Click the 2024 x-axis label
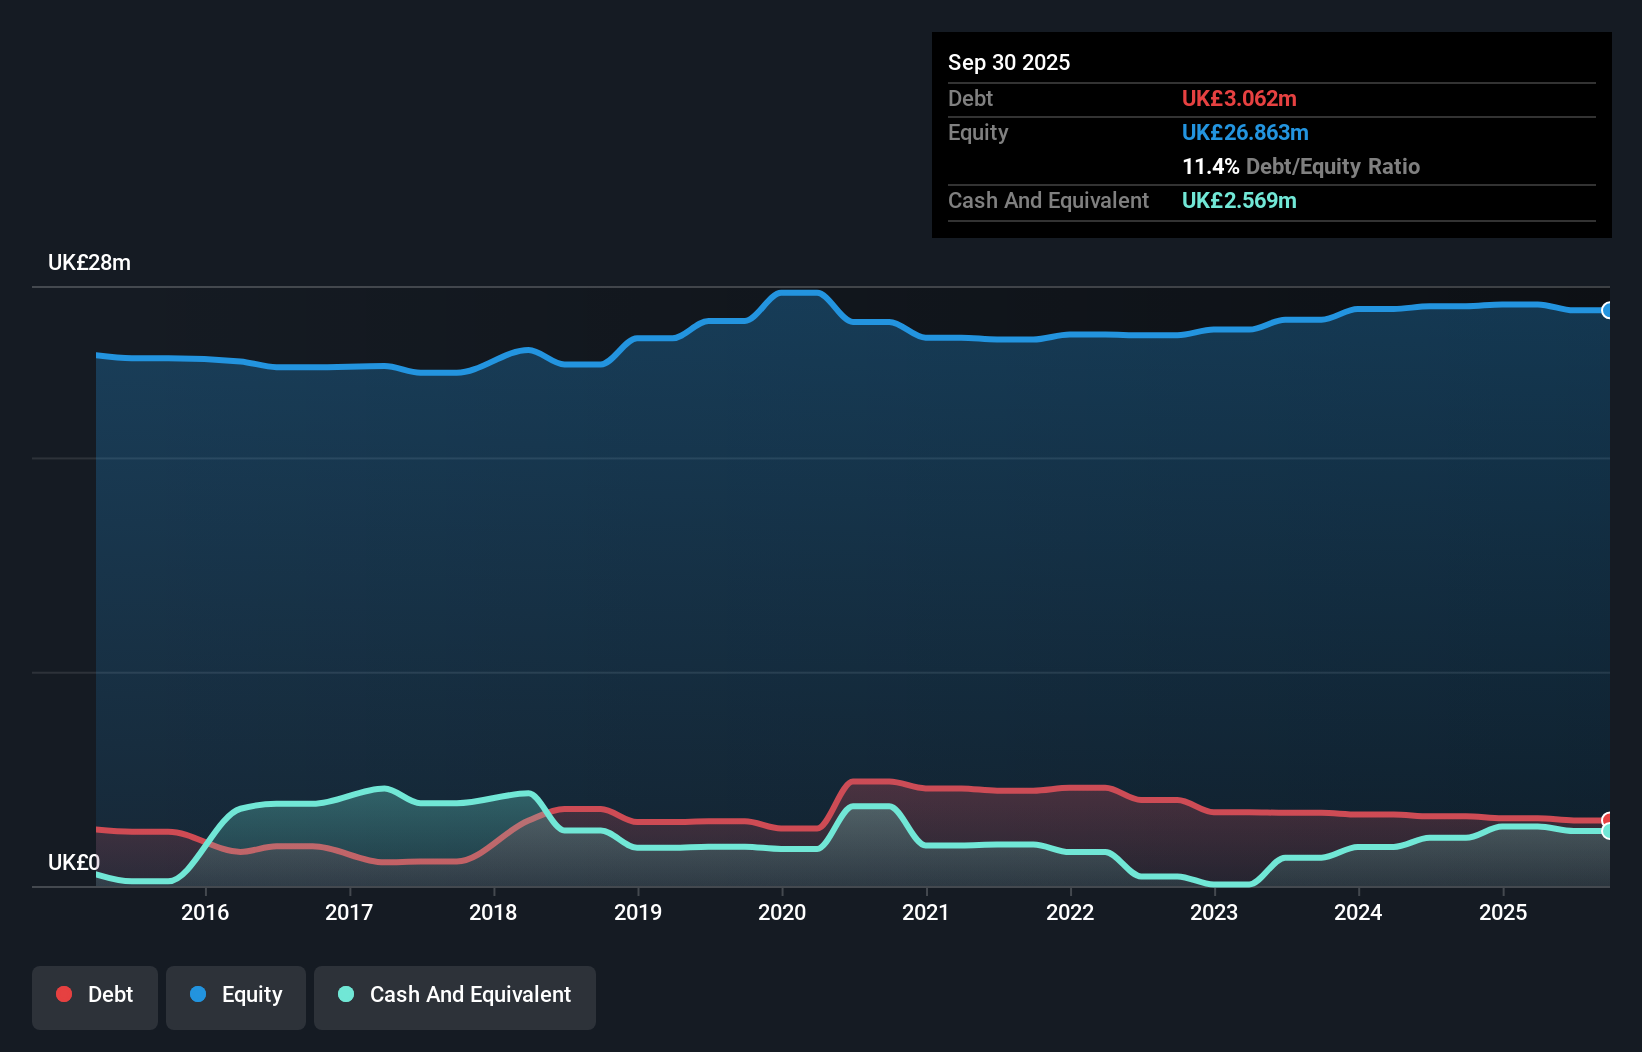This screenshot has width=1642, height=1052. click(x=1358, y=912)
